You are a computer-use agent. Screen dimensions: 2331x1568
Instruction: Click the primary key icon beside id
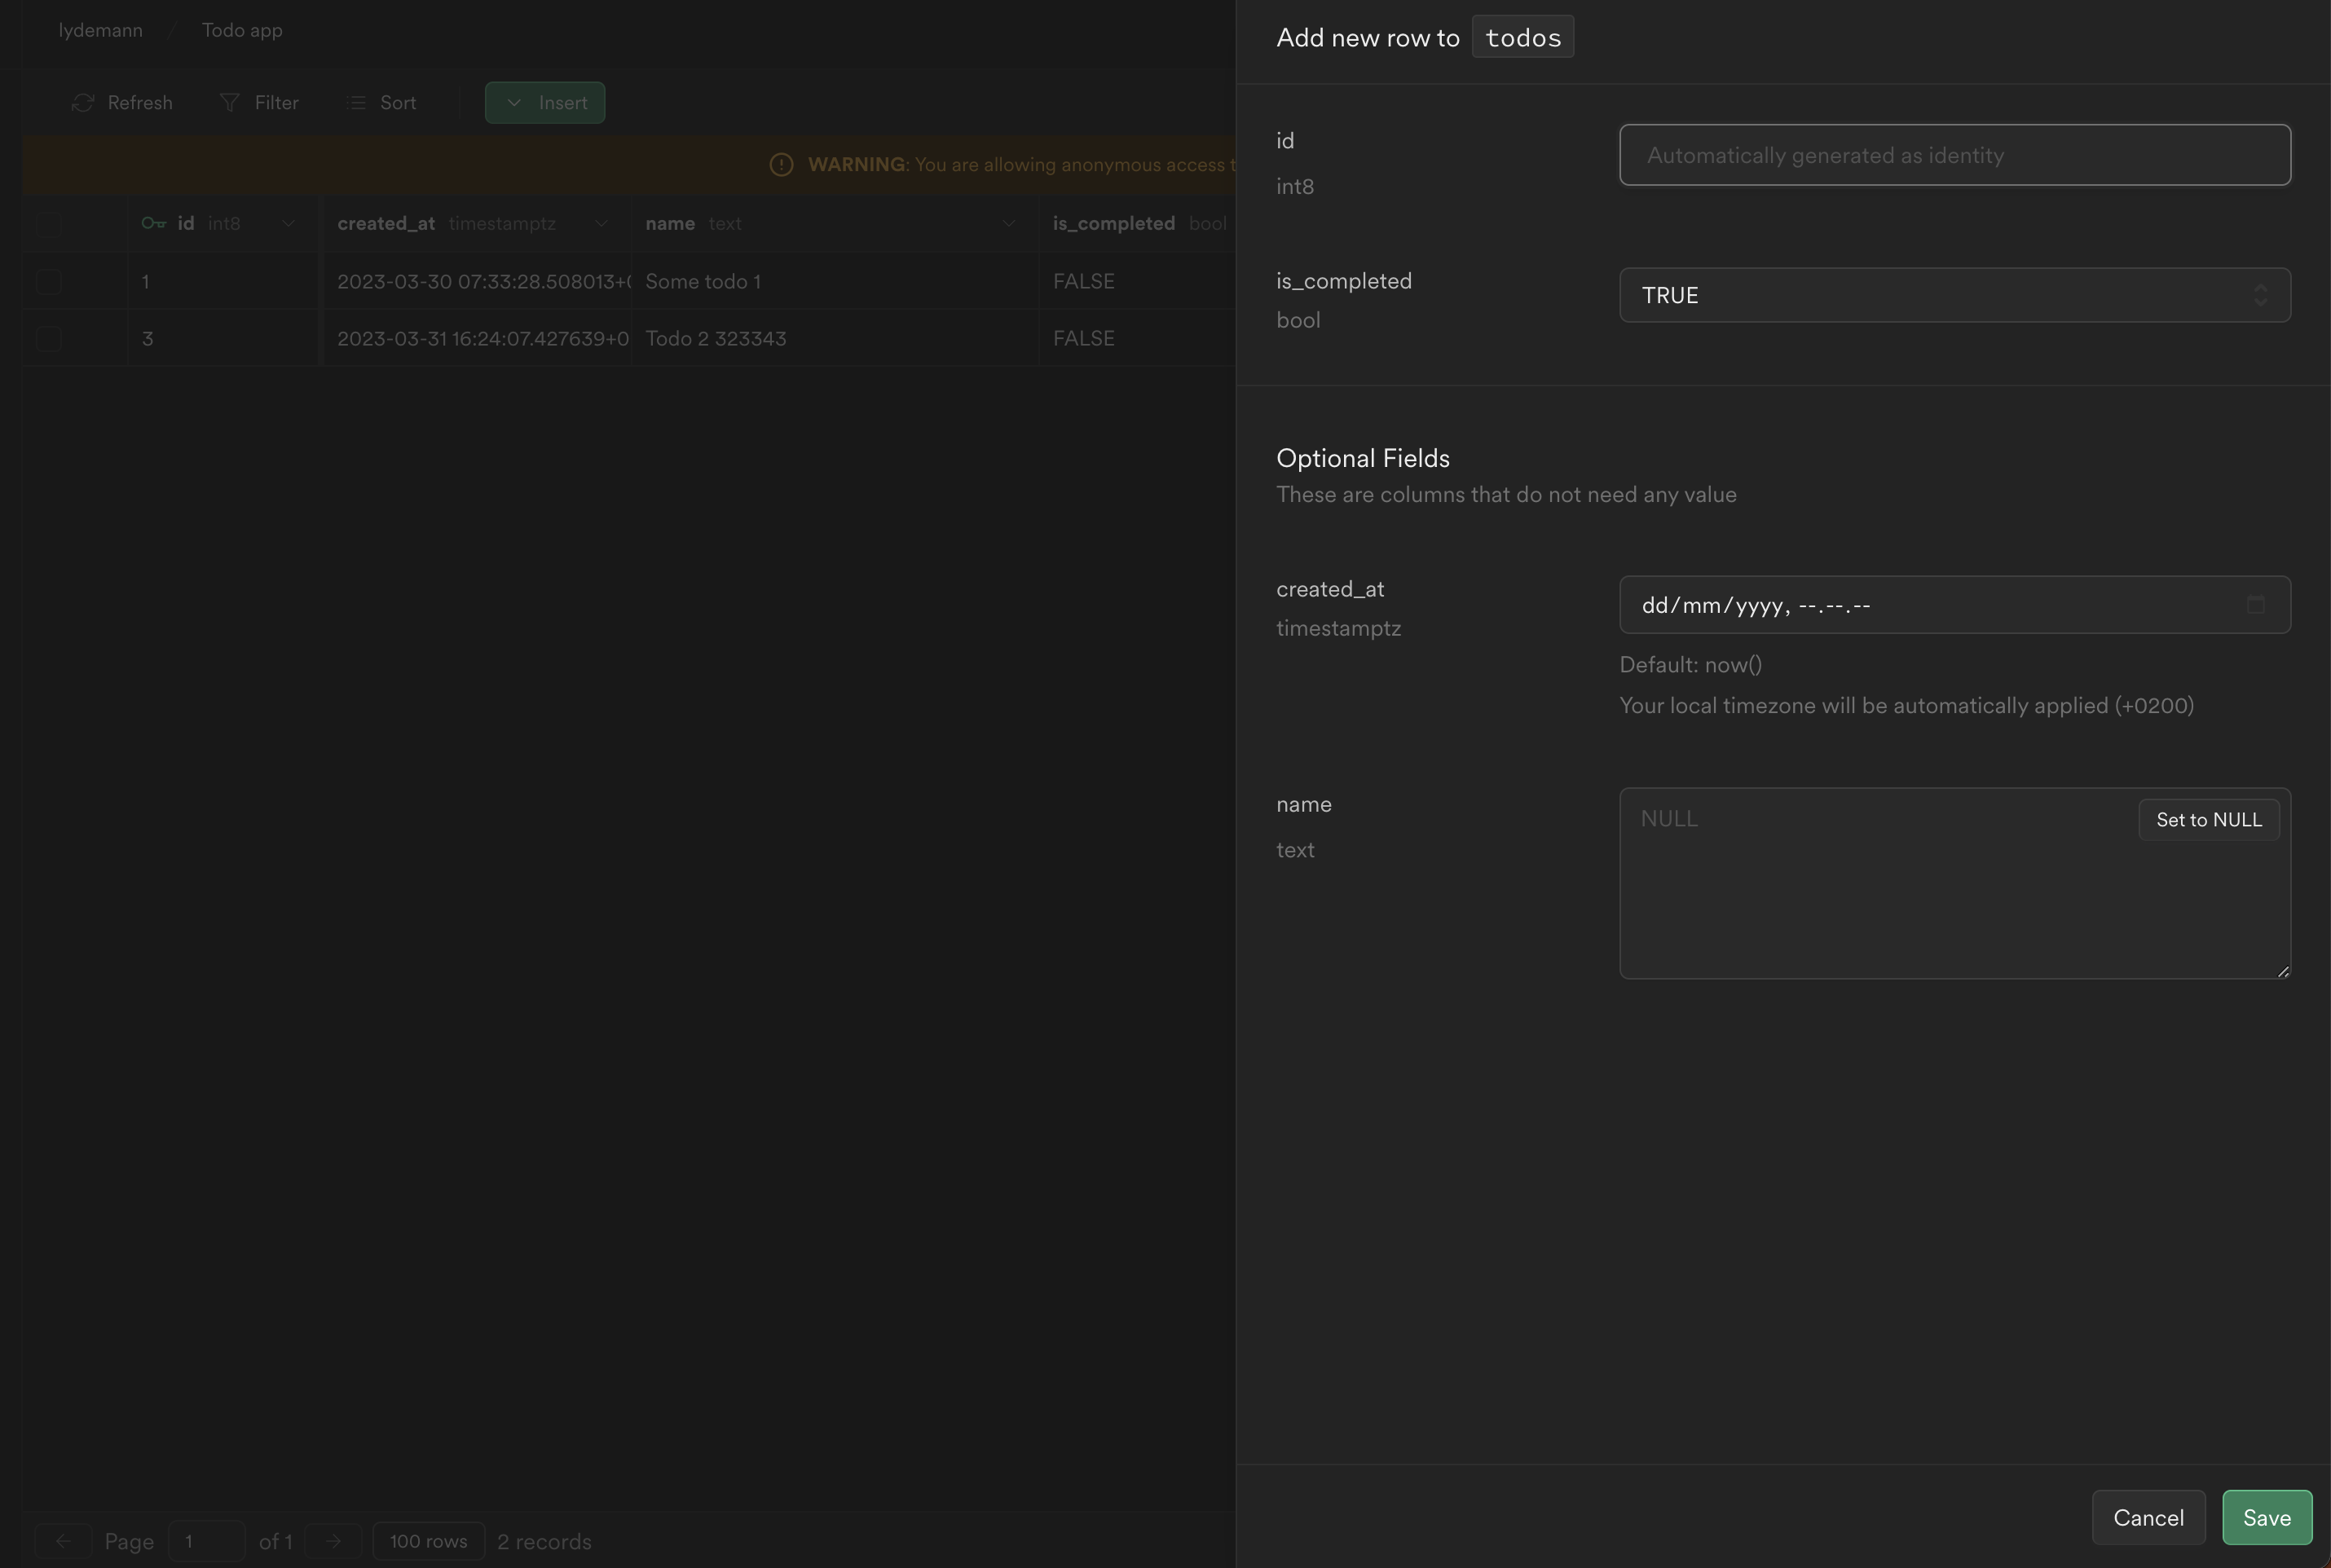[154, 223]
